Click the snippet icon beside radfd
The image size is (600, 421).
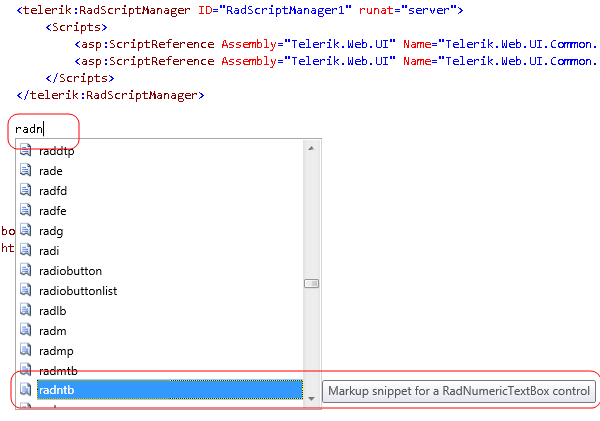[25, 190]
